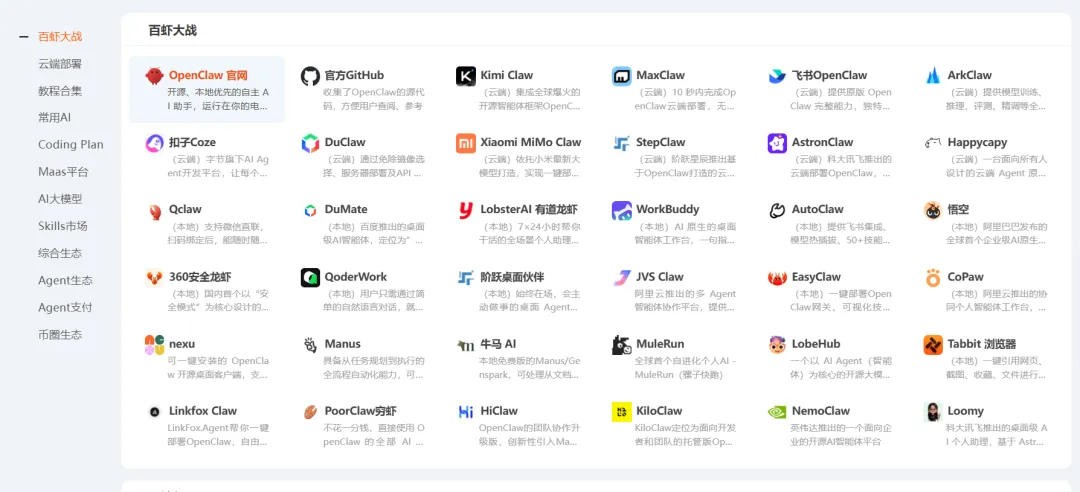The image size is (1080, 492).
Task: Click the 飞书OpenClaw bird icon
Action: (x=778, y=76)
